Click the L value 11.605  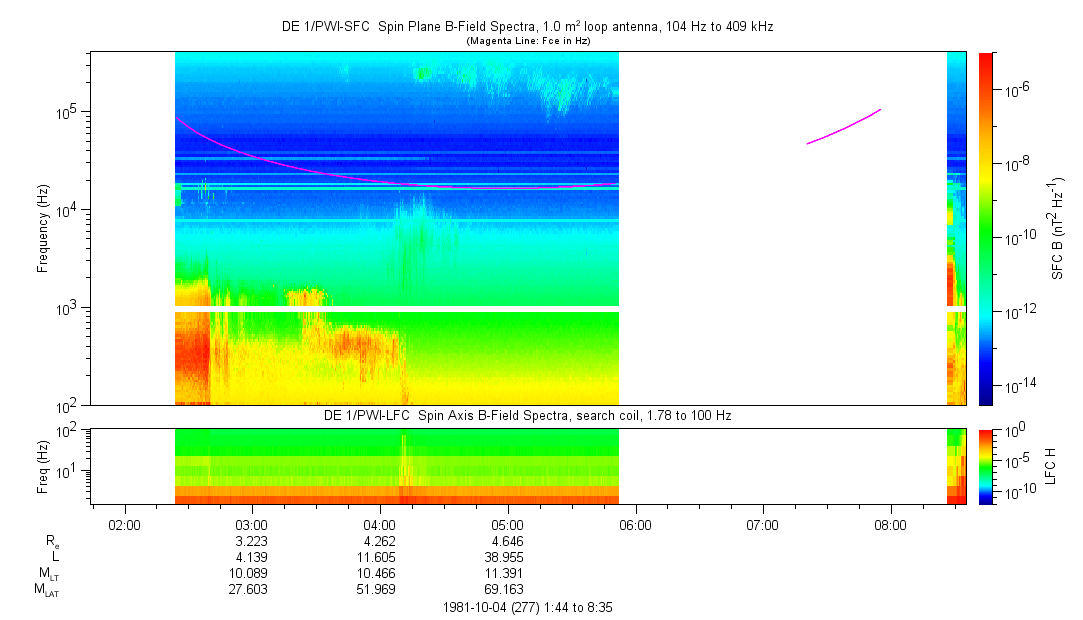379,556
